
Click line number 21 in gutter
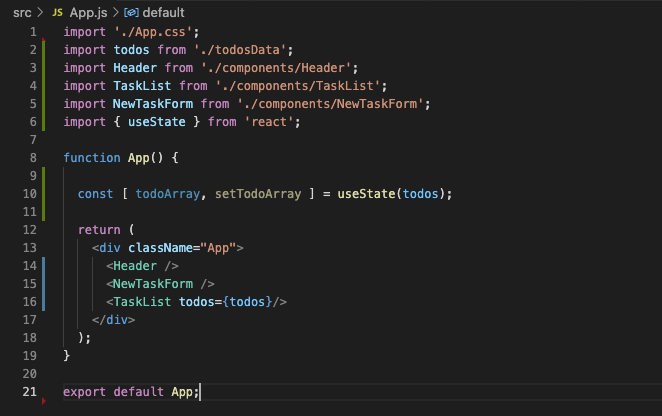30,392
